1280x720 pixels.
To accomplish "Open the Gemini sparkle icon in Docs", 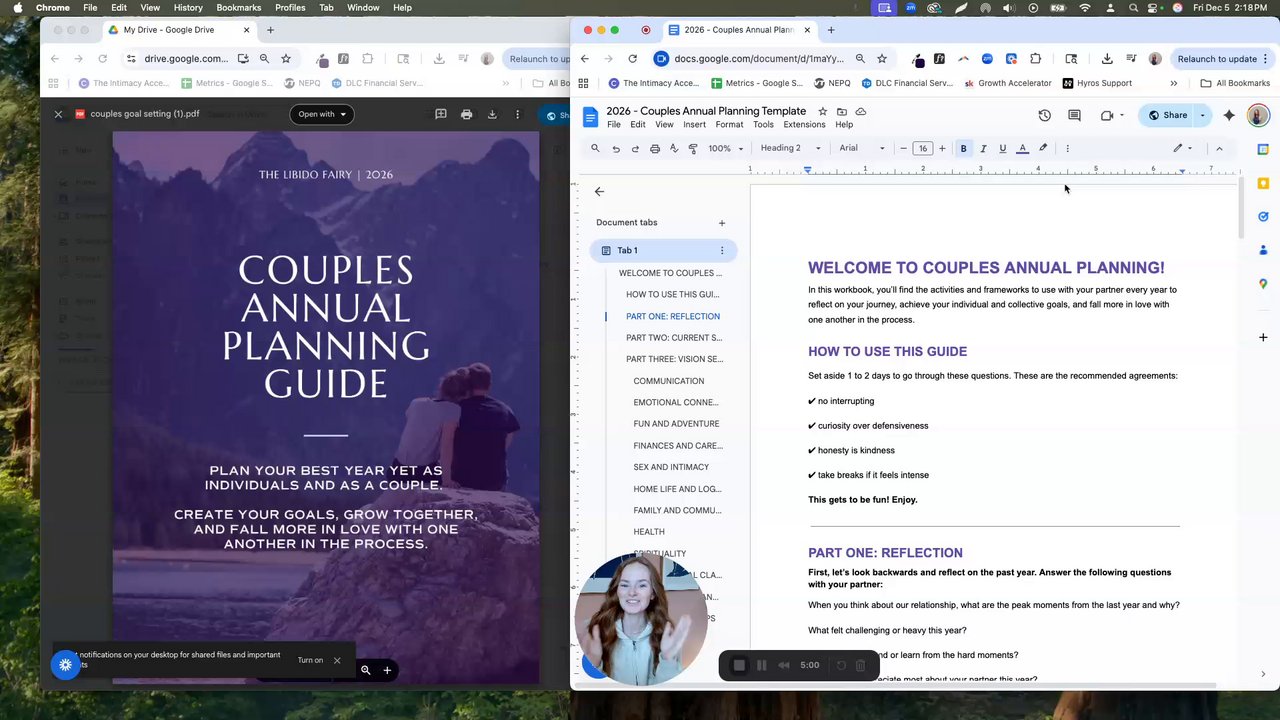I will [x=1229, y=115].
